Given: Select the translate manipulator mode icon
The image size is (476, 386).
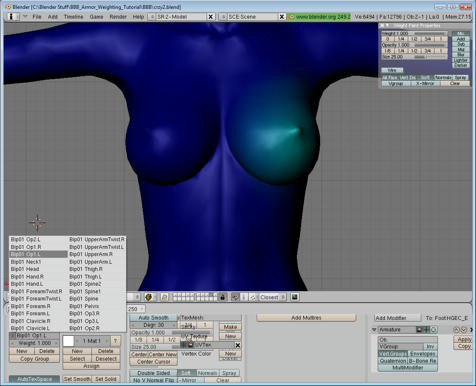Looking at the screenshot, I should (244, 297).
